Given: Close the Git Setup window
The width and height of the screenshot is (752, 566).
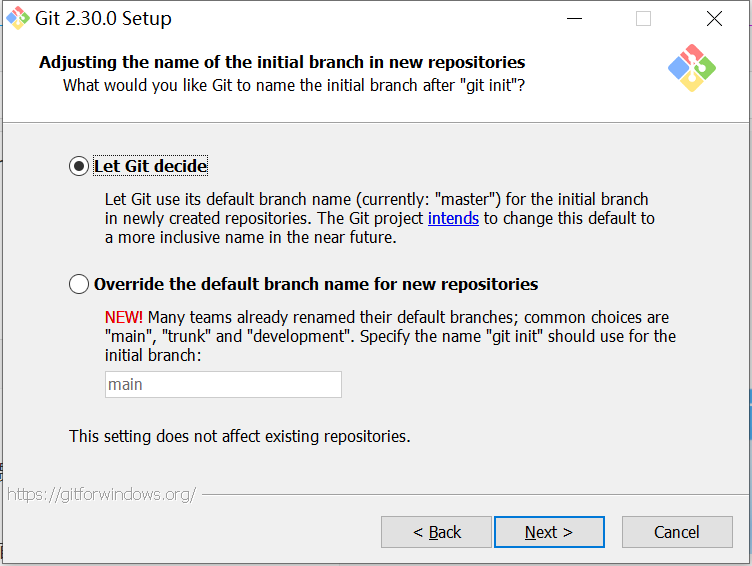Looking at the screenshot, I should pyautogui.click(x=714, y=19).
